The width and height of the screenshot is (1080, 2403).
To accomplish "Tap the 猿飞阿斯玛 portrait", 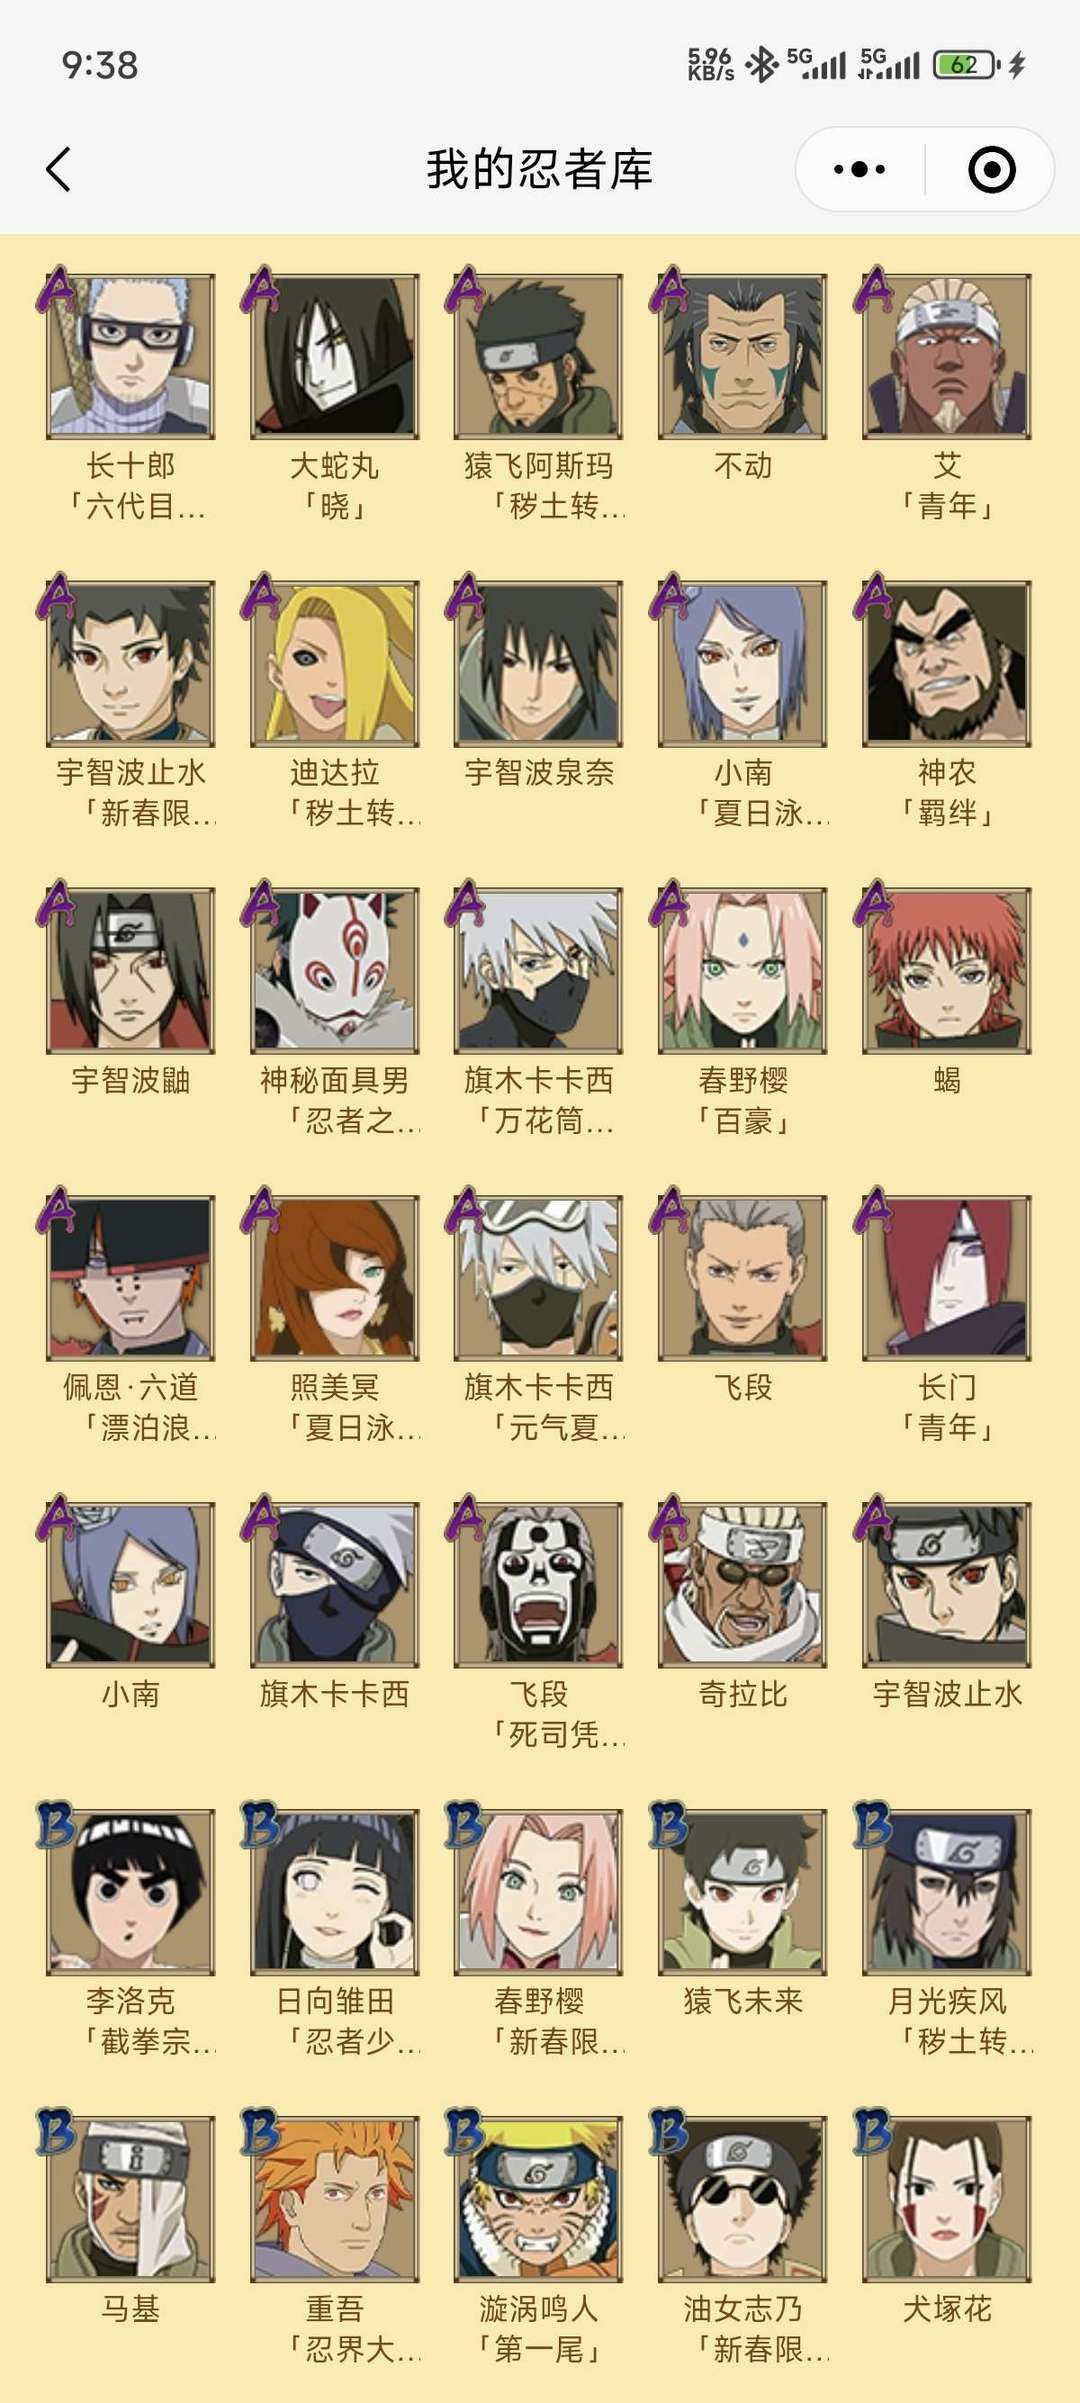I will (x=539, y=356).
